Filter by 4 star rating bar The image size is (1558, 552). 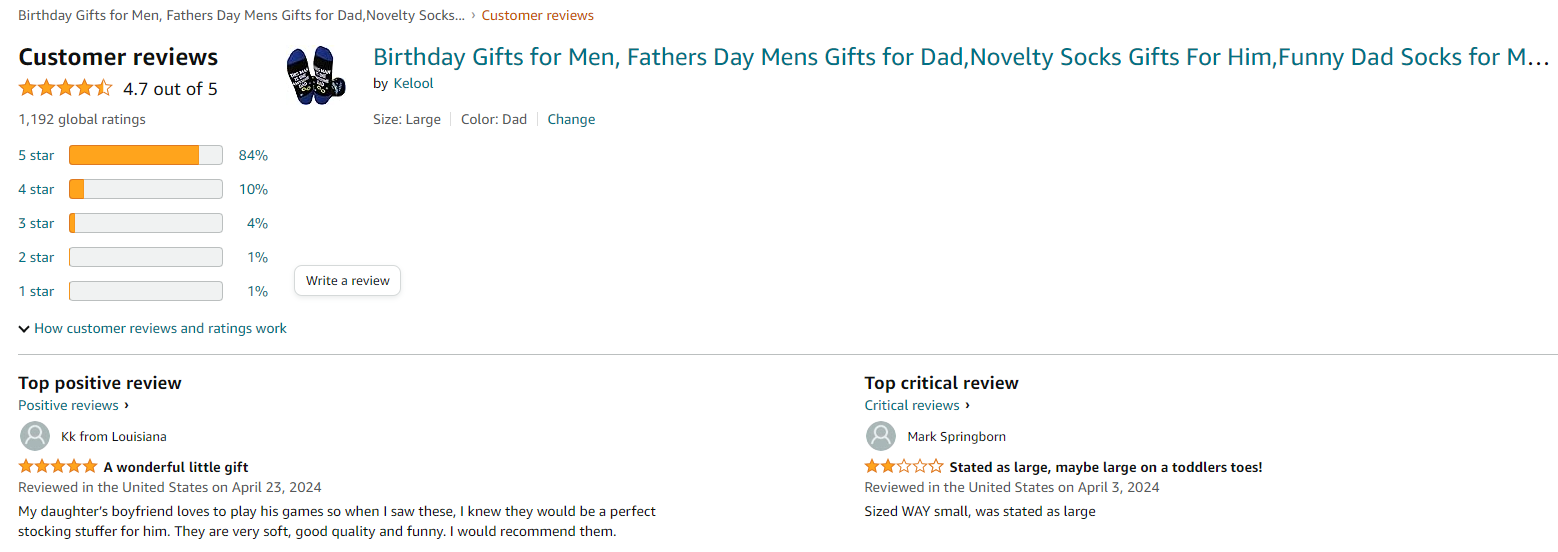145,189
